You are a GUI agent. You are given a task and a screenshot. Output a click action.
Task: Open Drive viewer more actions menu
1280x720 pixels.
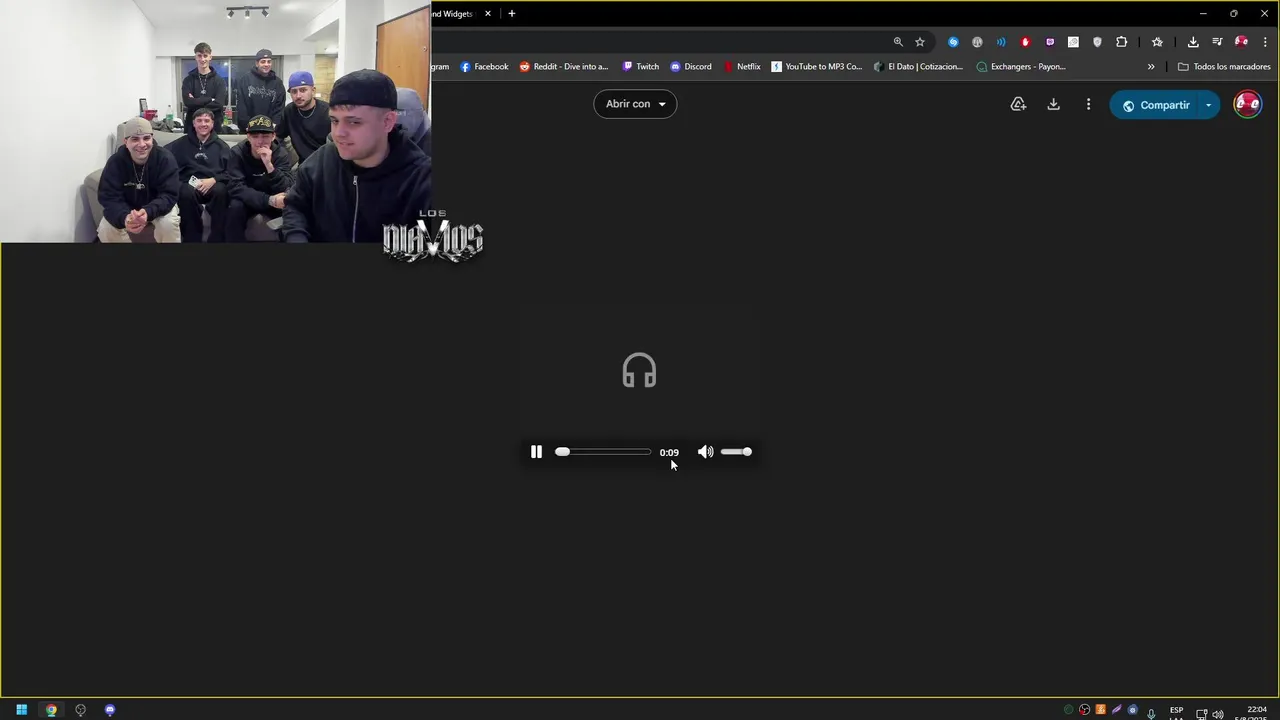1088,104
